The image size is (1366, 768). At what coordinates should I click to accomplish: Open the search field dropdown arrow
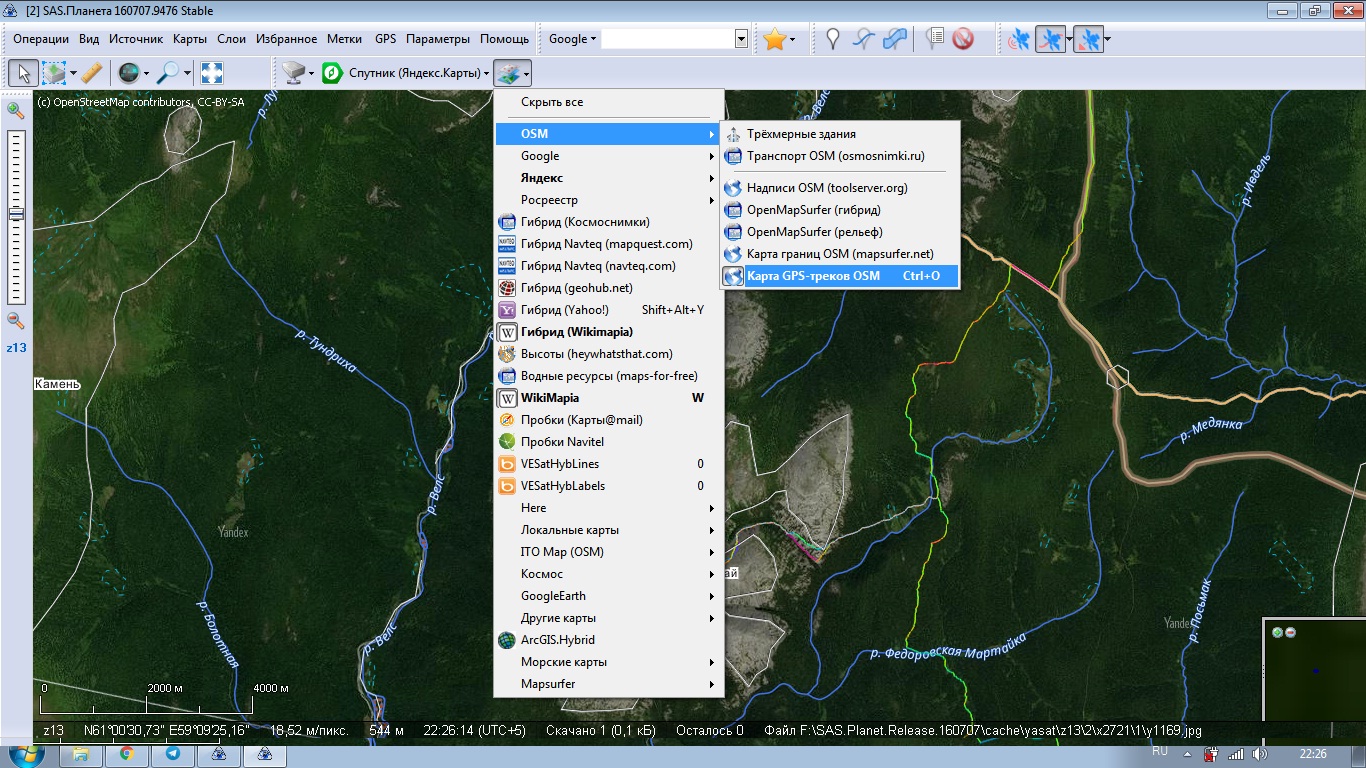coord(741,40)
